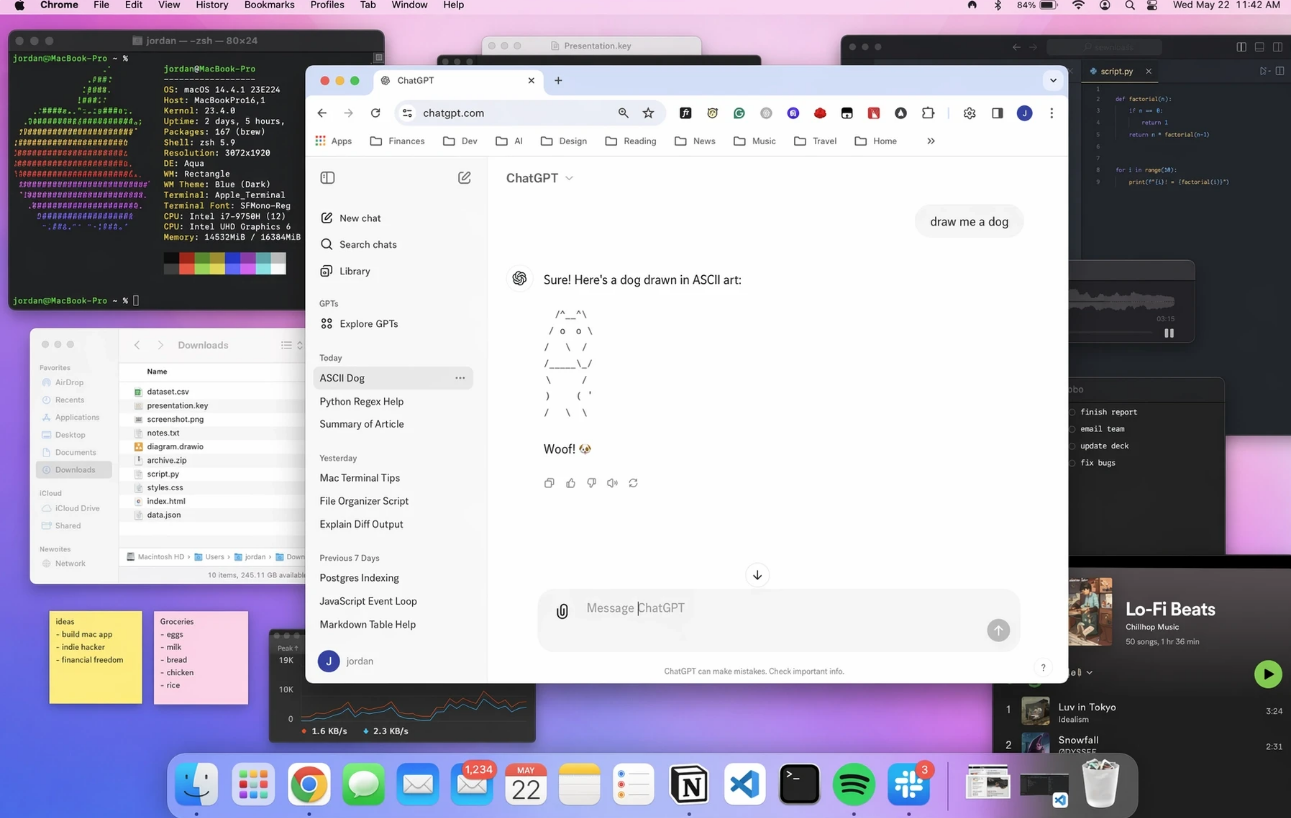The height and width of the screenshot is (818, 1291).
Task: Open the Library in ChatGPT
Action: 391,271
